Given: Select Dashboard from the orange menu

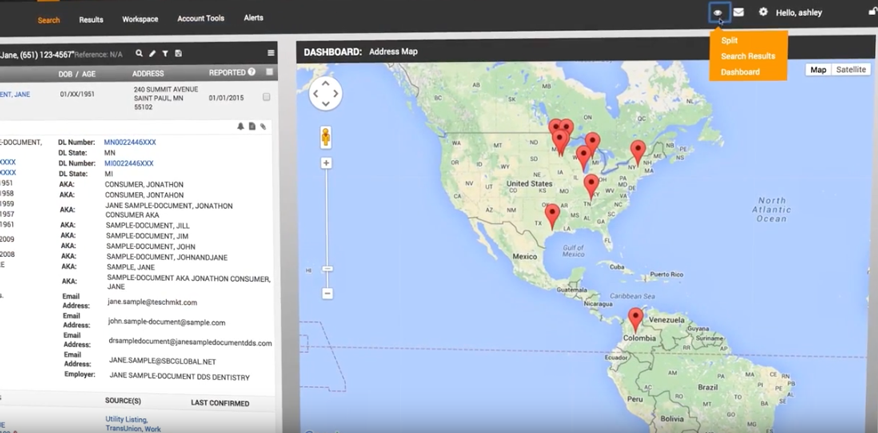Looking at the screenshot, I should pyautogui.click(x=740, y=72).
